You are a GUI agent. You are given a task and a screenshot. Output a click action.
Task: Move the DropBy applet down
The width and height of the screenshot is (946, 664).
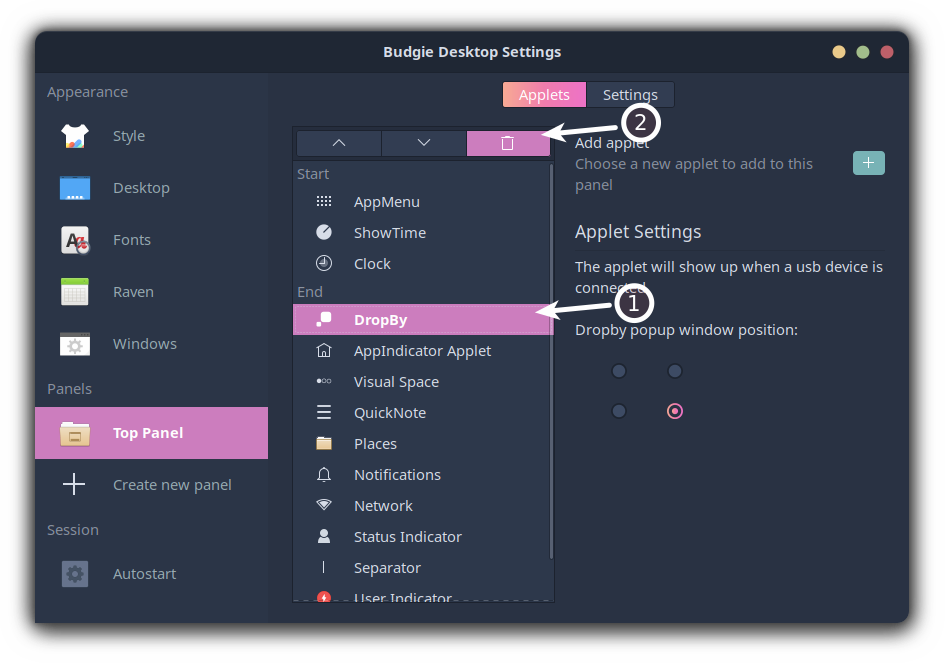click(422, 143)
